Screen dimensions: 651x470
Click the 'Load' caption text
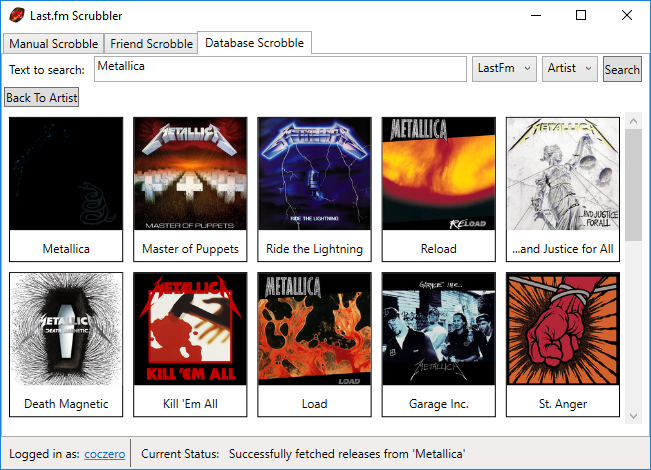pos(314,404)
